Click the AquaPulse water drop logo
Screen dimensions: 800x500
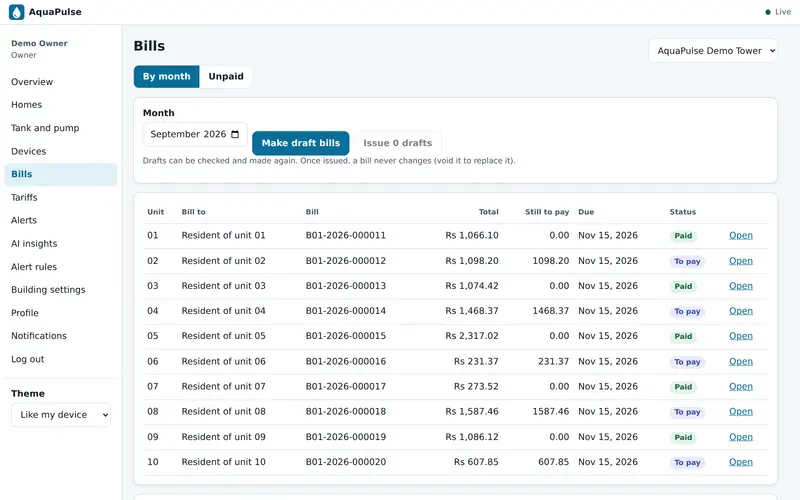(16, 12)
